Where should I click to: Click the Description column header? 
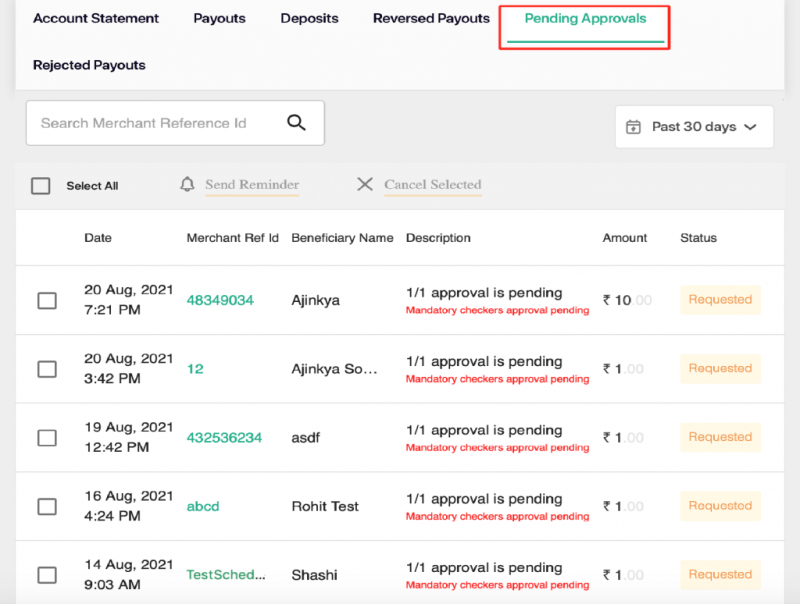point(438,238)
